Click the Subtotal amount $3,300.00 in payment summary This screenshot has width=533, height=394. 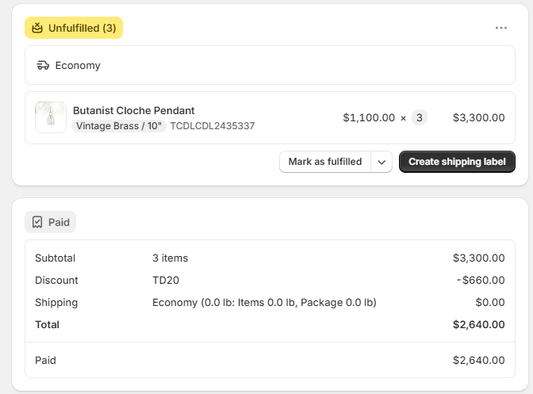pos(479,258)
